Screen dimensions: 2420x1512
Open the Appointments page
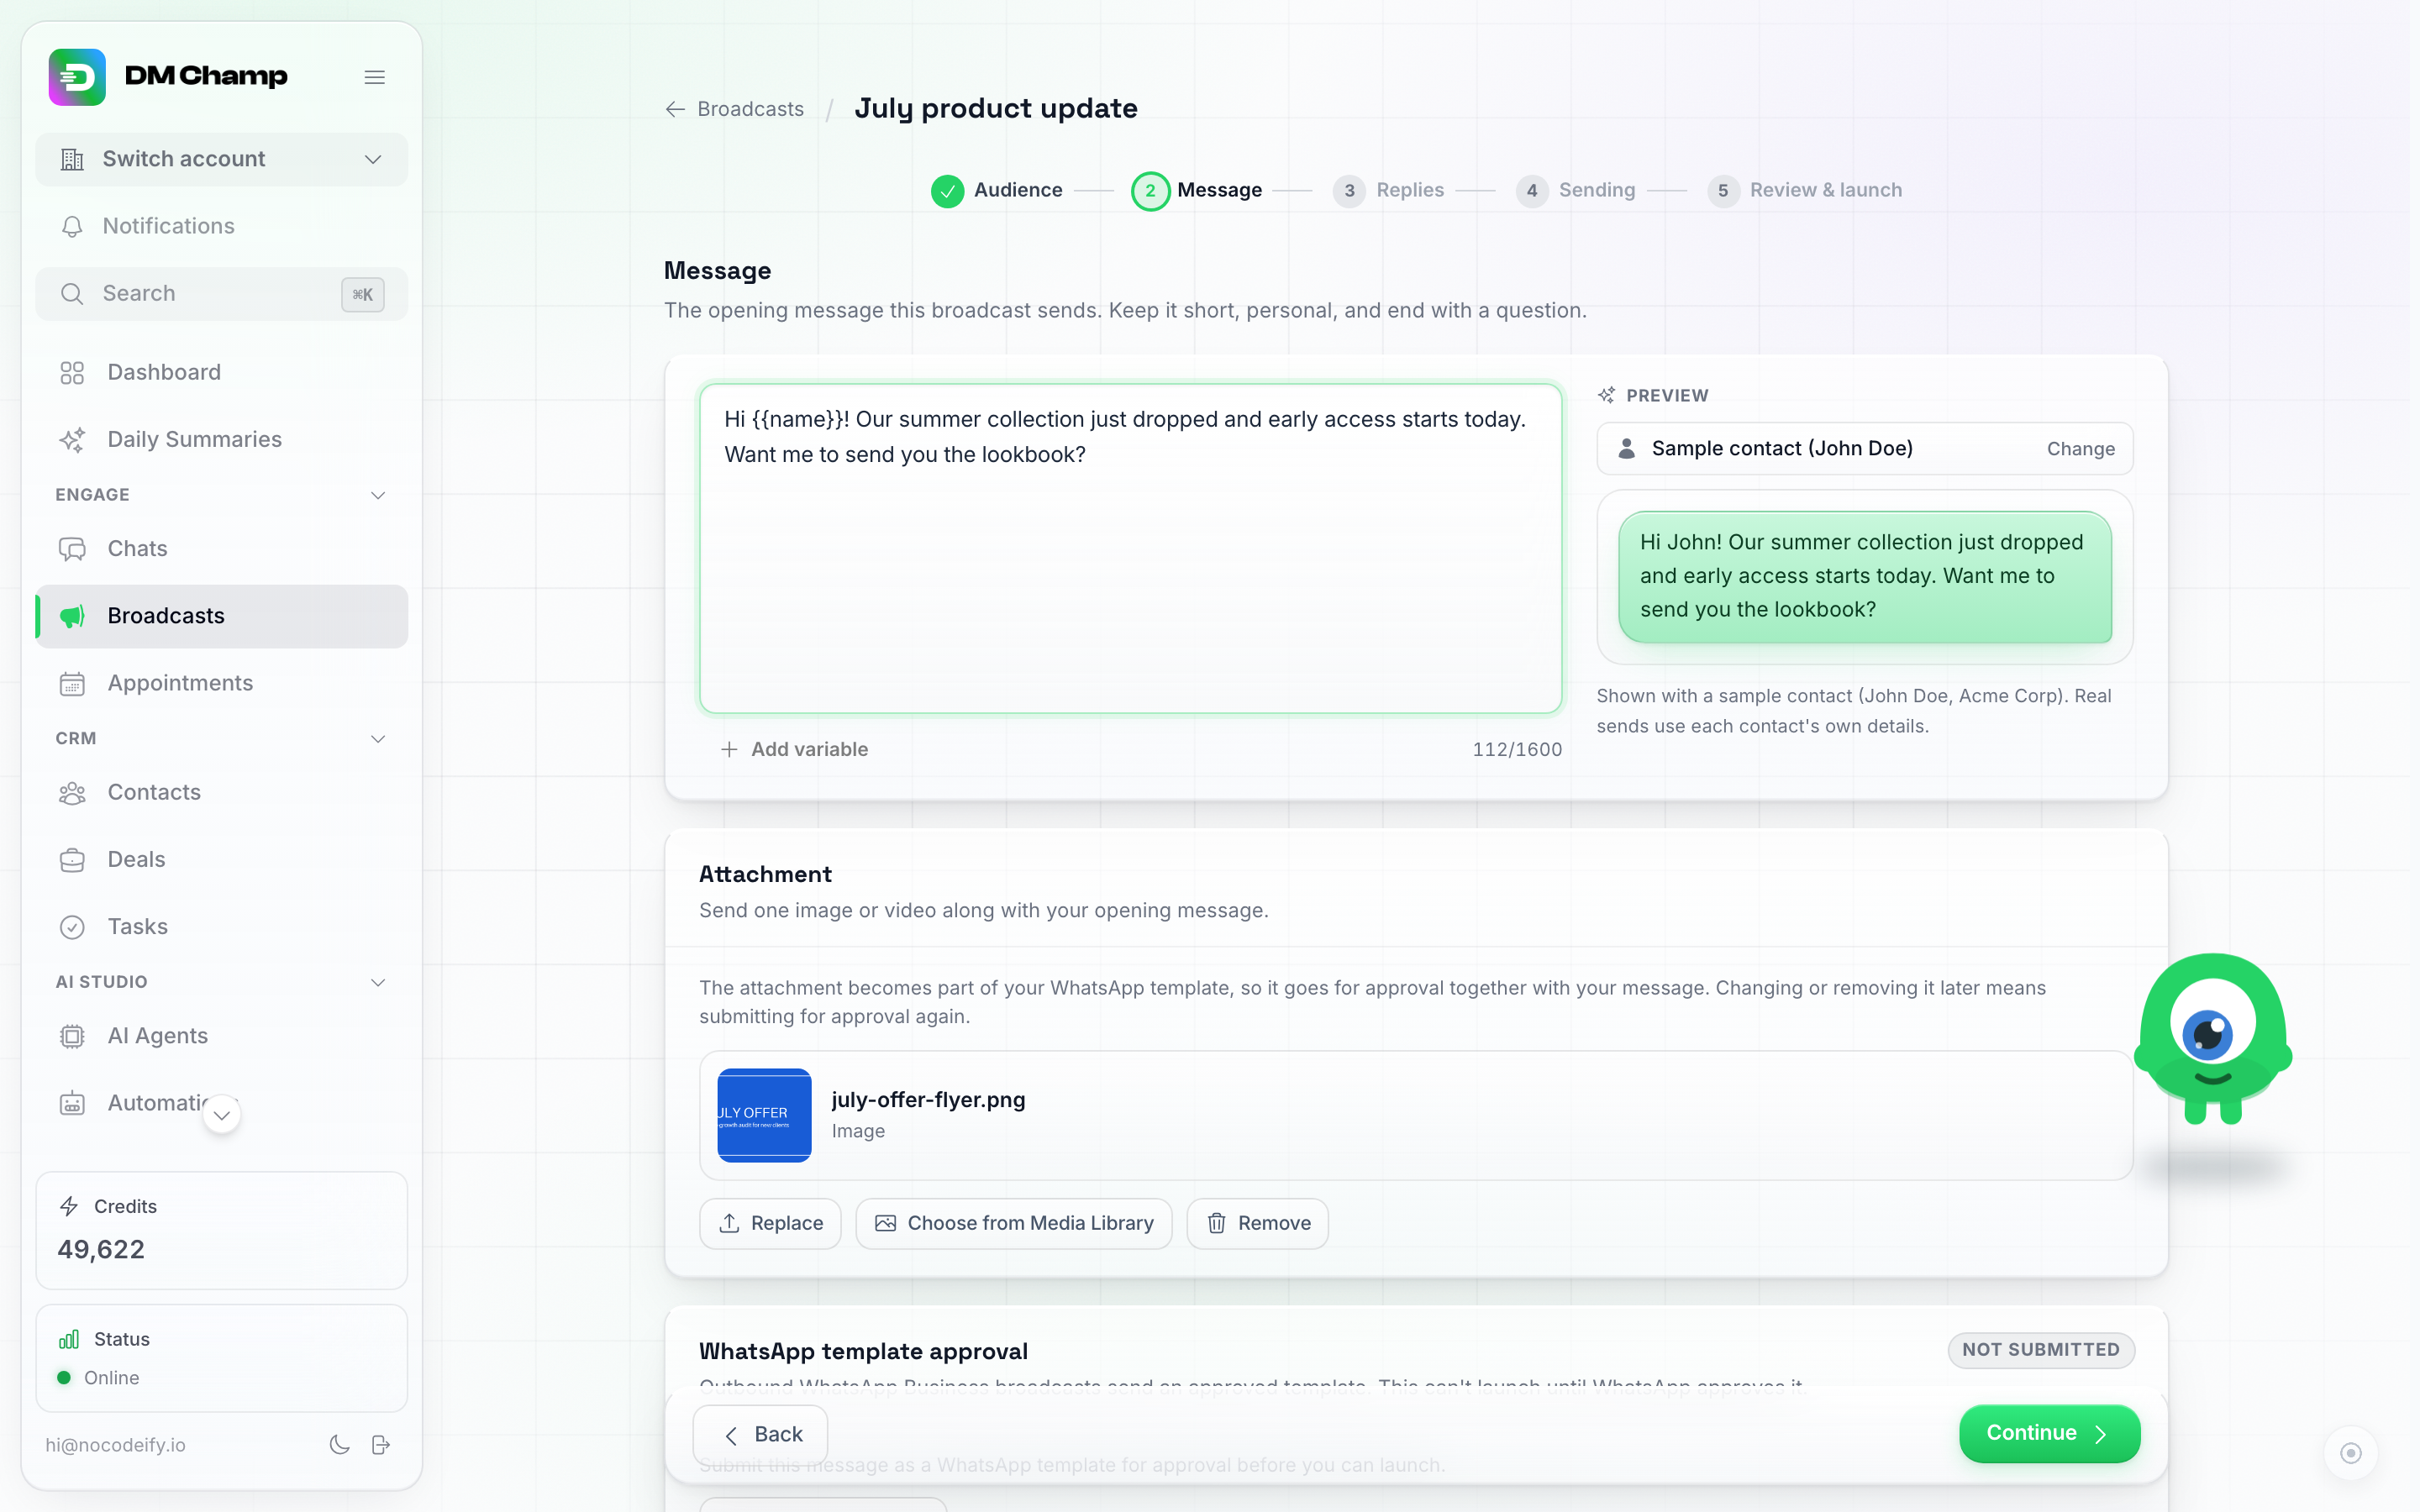coord(221,683)
